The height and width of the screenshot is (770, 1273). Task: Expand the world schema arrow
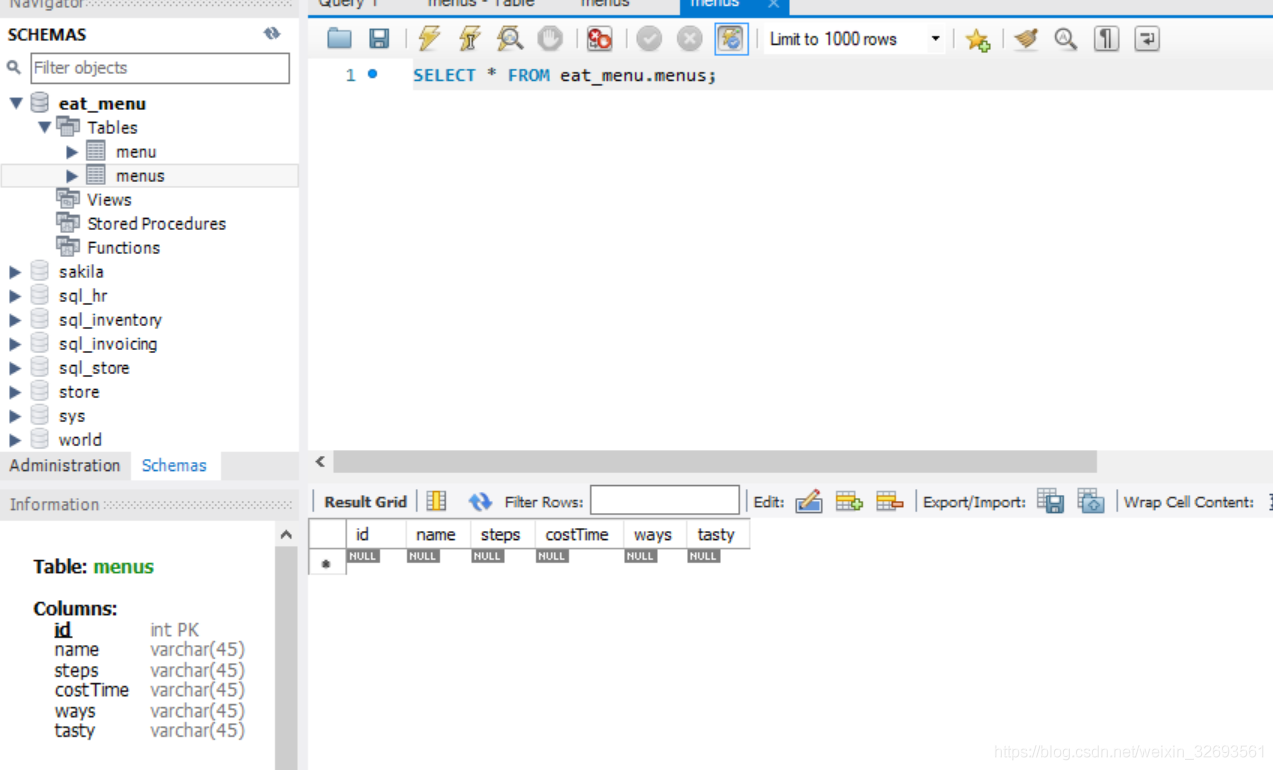click(x=15, y=440)
